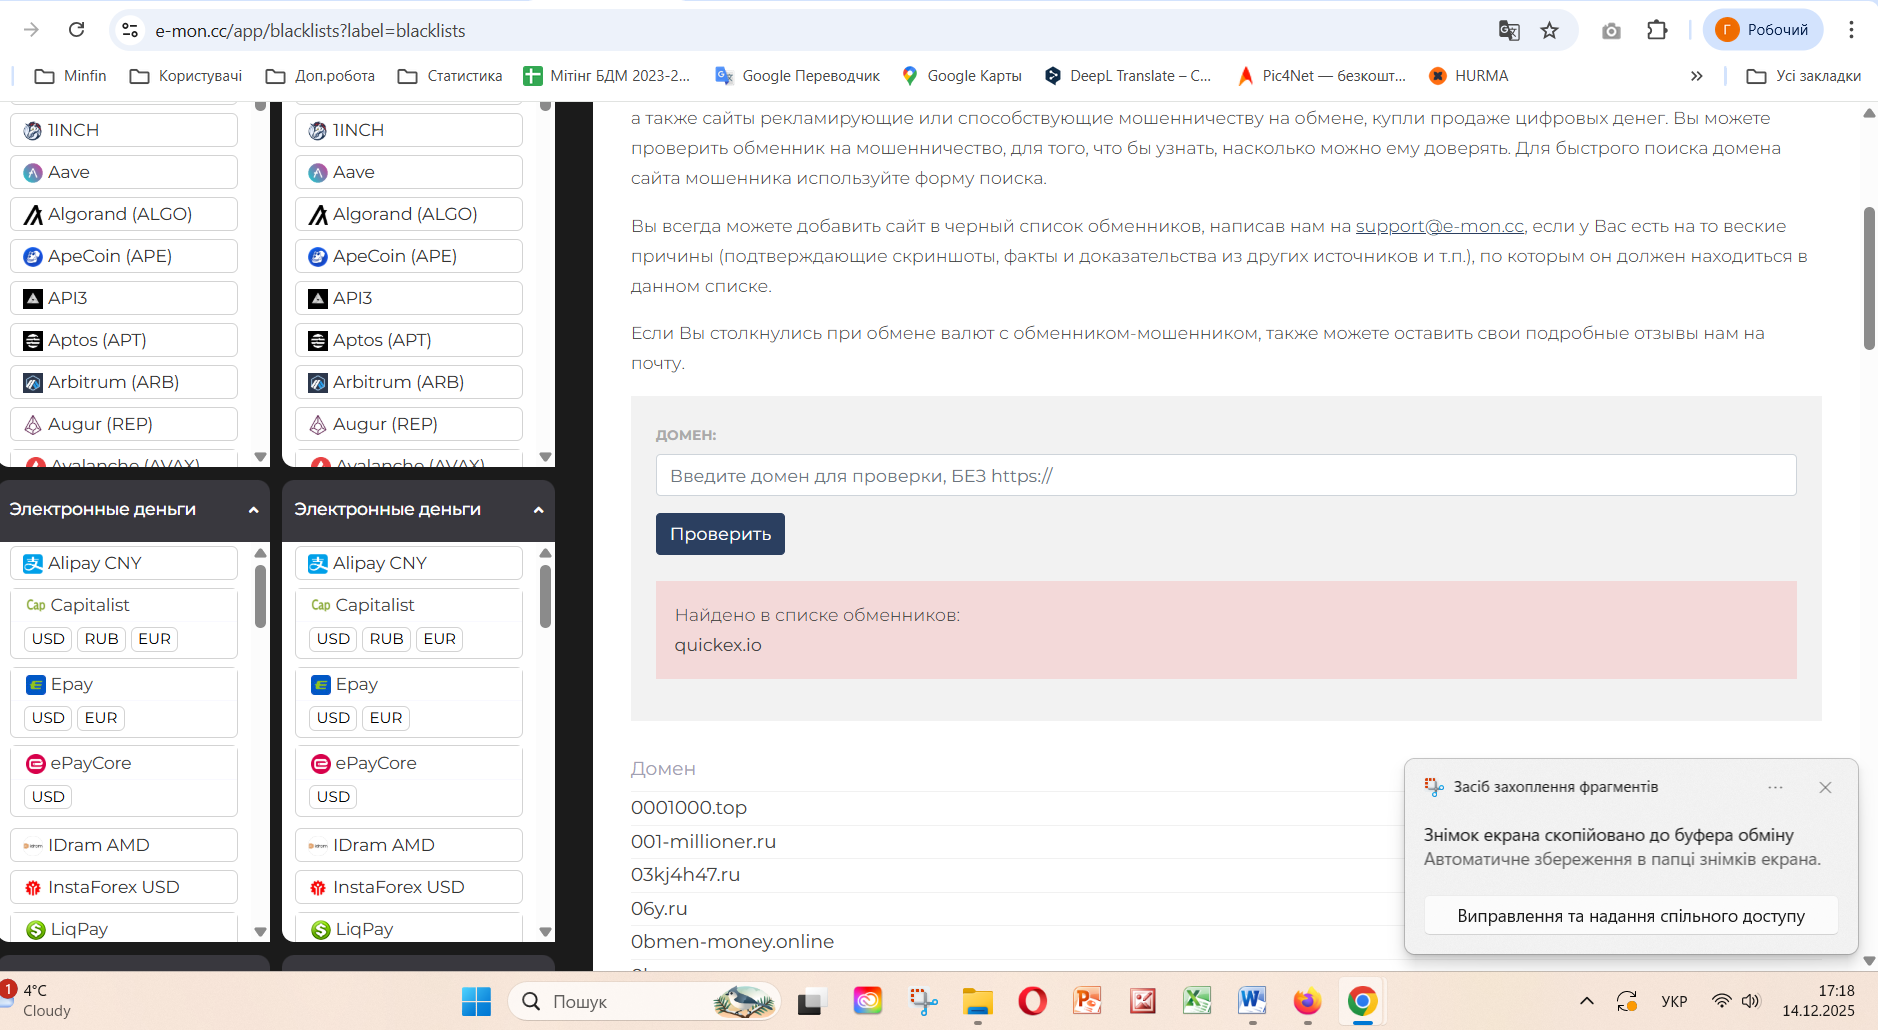Select quickex.io result text
Screen dimensions: 1878x1030
pyautogui.click(x=718, y=645)
